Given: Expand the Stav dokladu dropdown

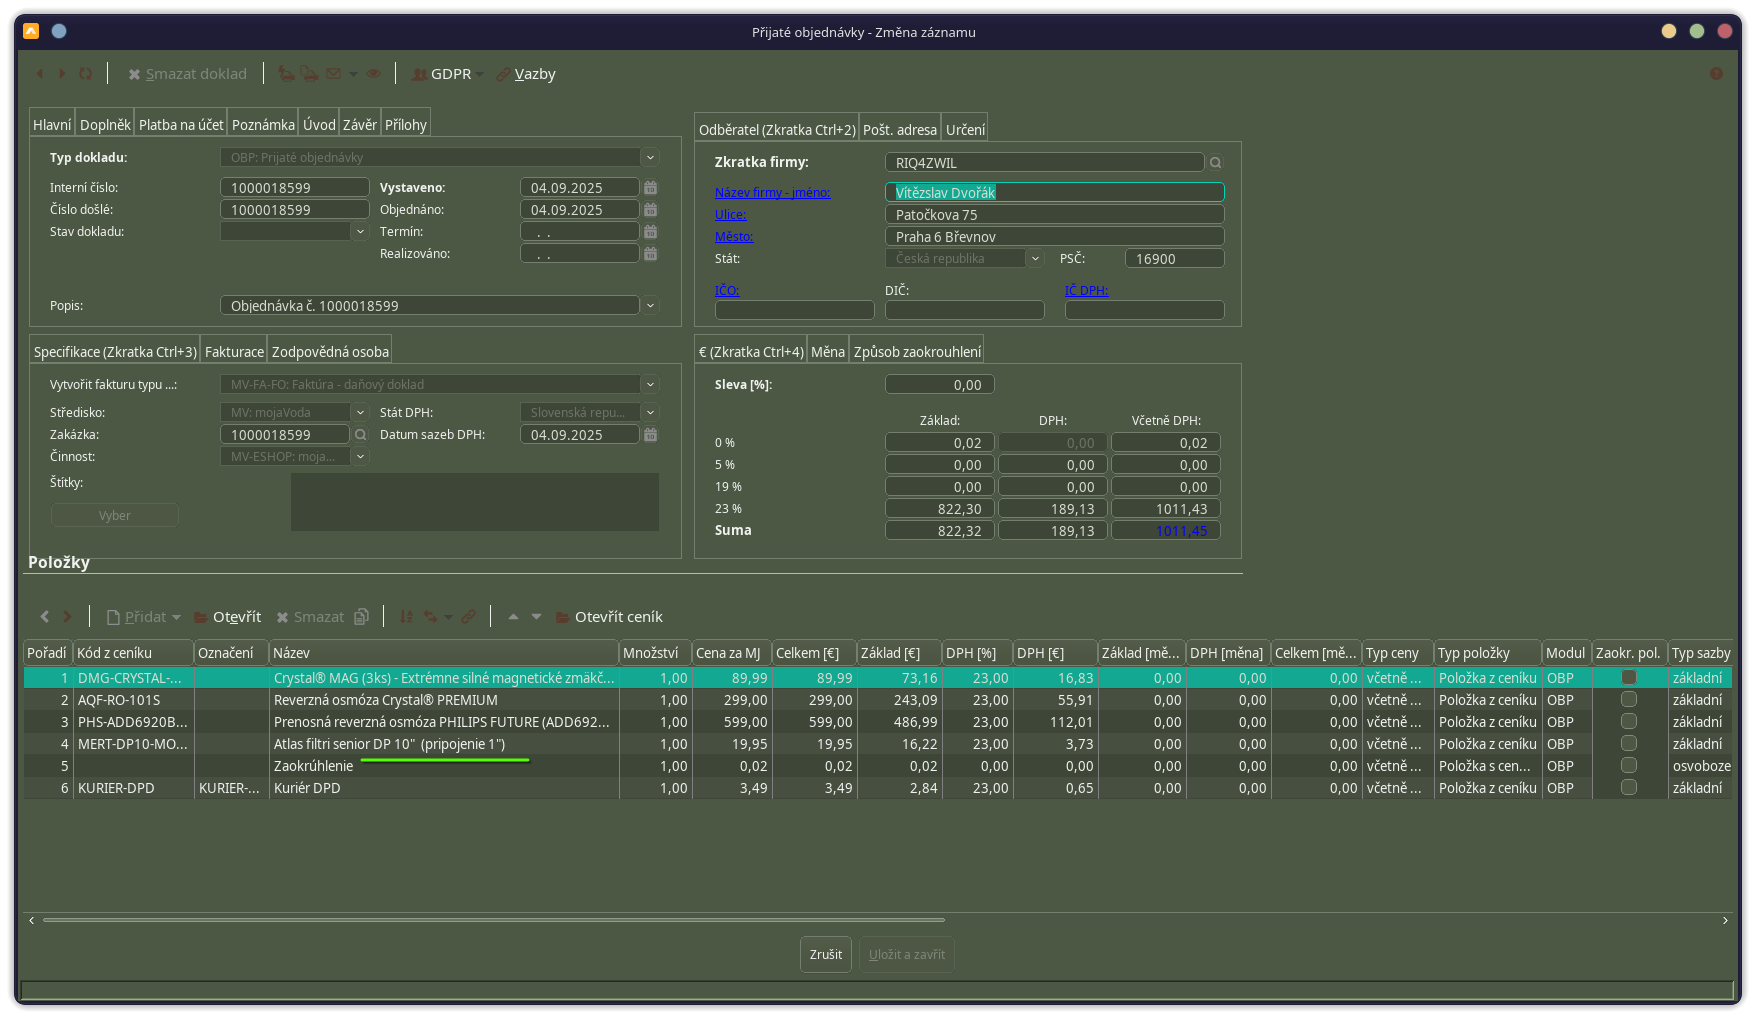Looking at the screenshot, I should pyautogui.click(x=360, y=232).
